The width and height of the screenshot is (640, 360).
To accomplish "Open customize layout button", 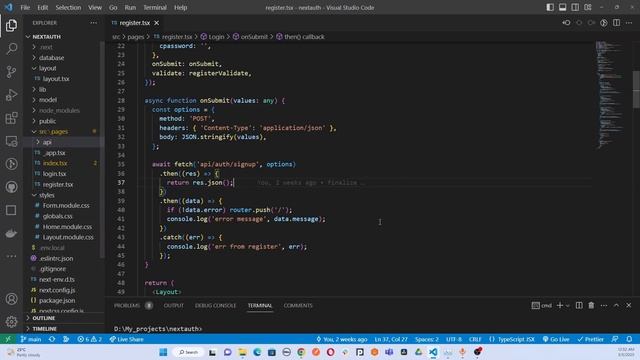I will [588, 7].
